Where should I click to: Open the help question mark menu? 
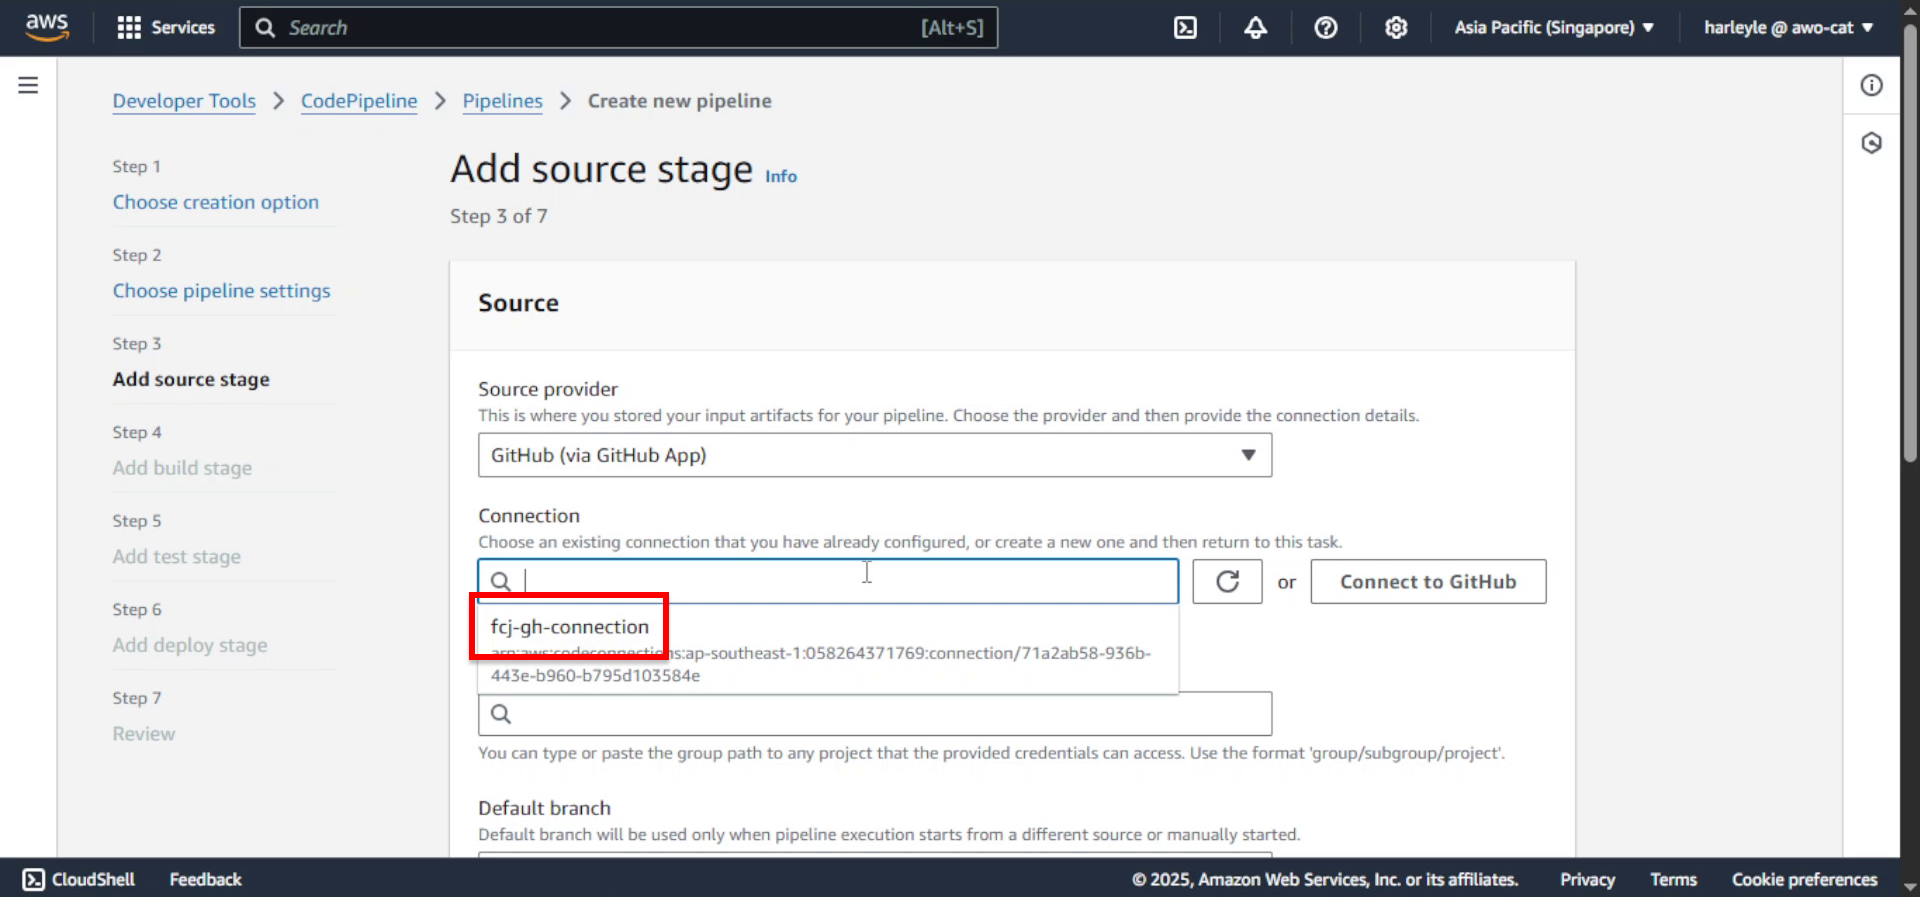(1326, 28)
